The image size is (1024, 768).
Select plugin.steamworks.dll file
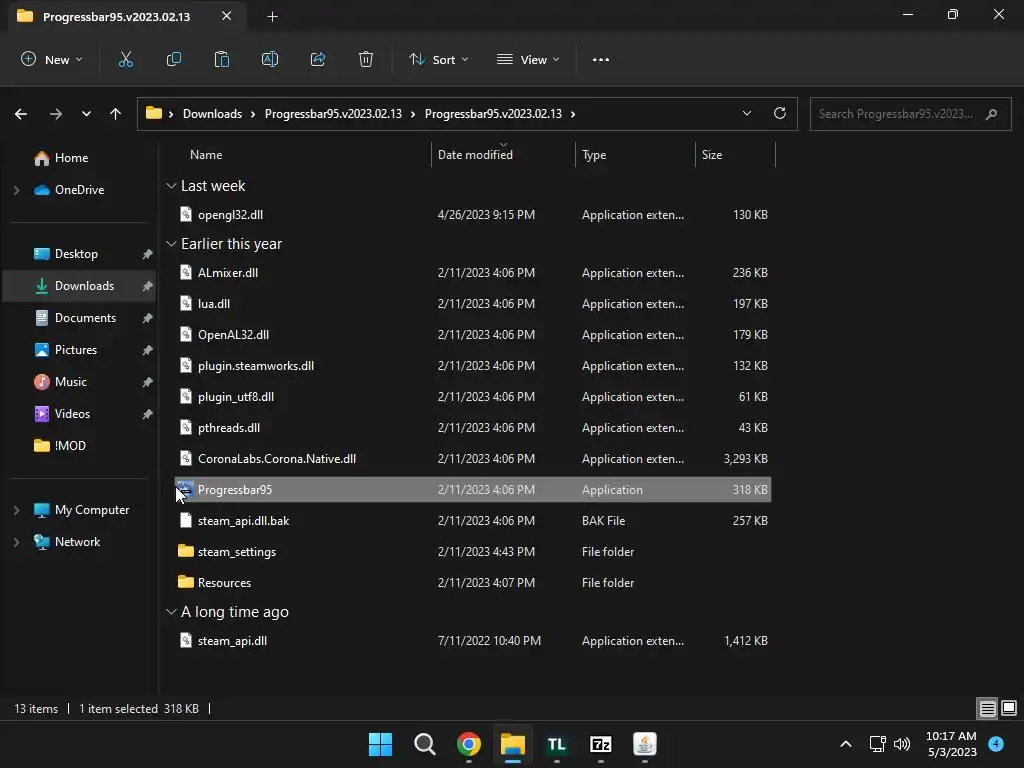[x=473, y=366]
